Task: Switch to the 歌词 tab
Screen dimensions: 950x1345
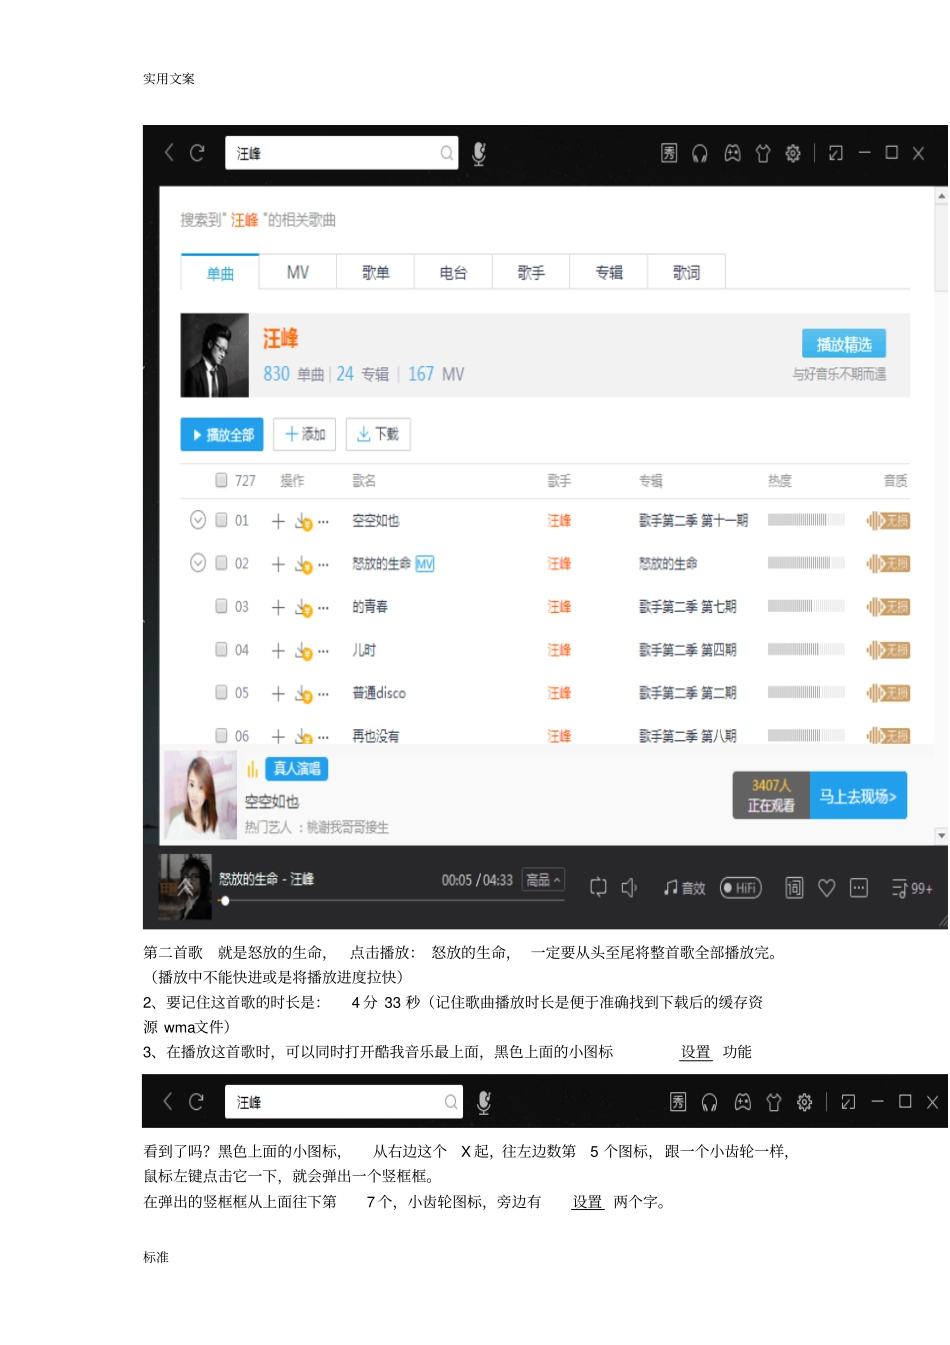Action: tap(687, 272)
